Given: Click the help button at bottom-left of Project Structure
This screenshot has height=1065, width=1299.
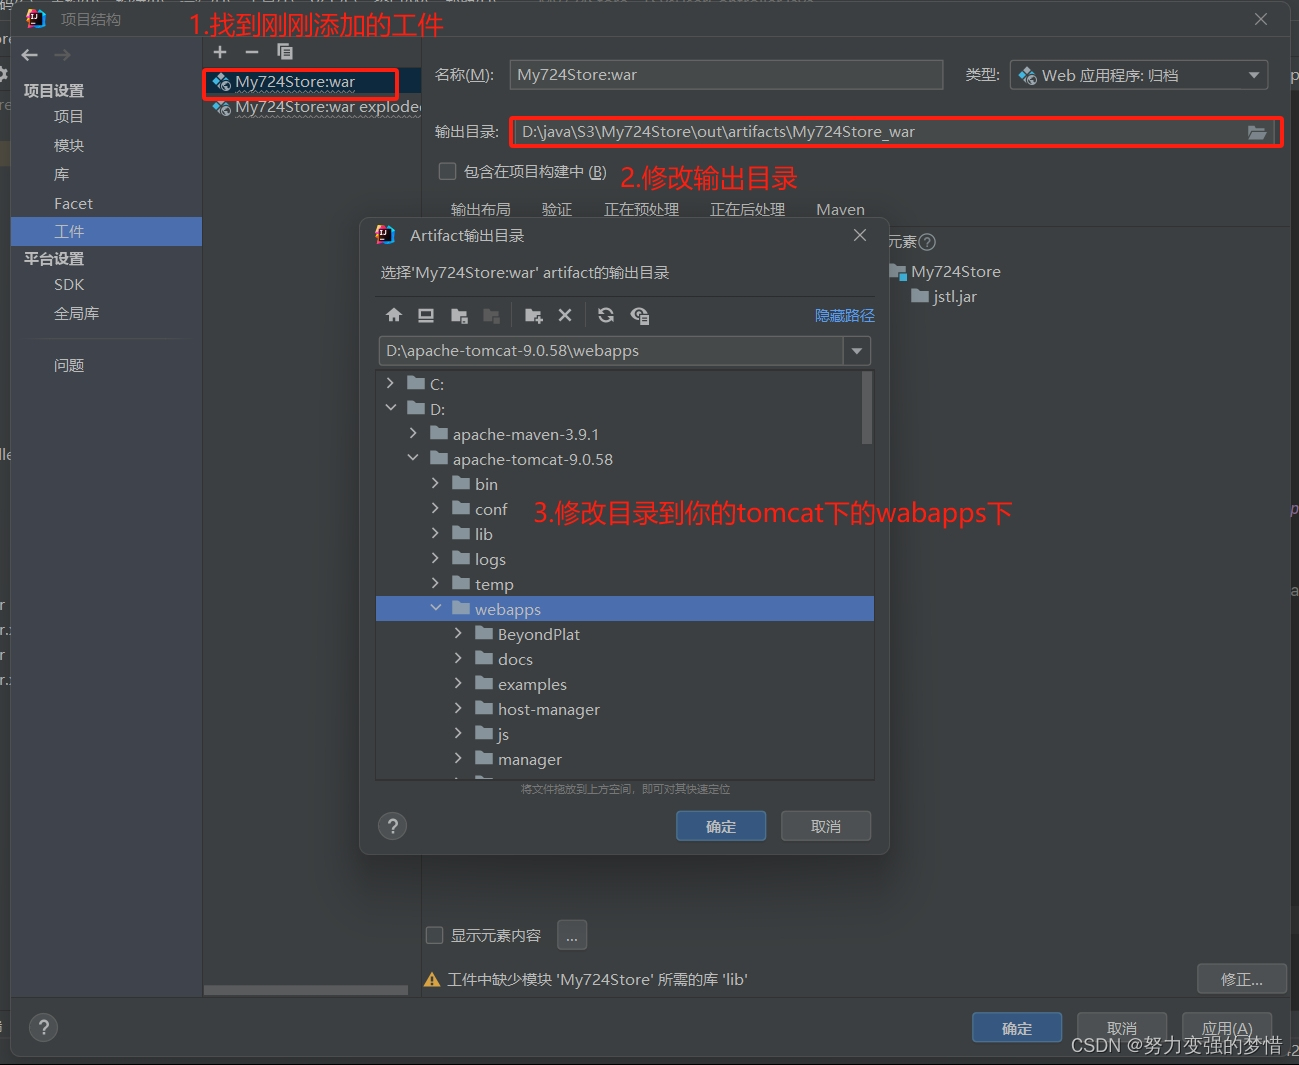Looking at the screenshot, I should point(43,1027).
